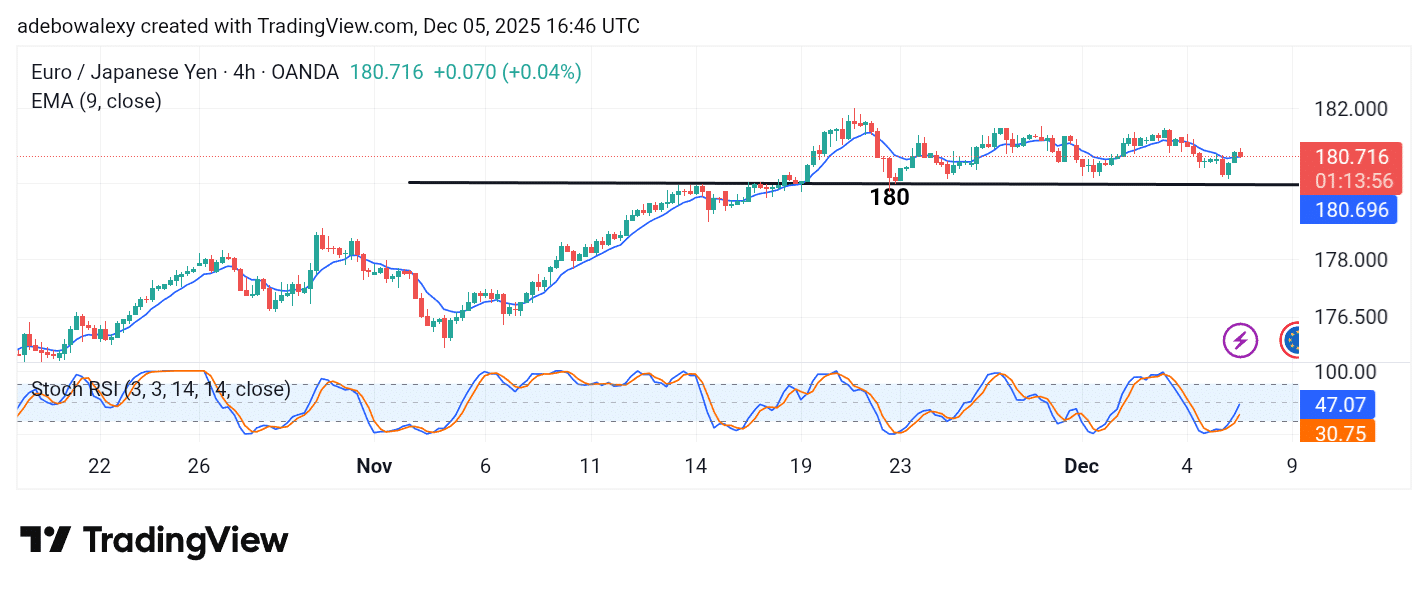1428x591 pixels.
Task: Click the blue Stoch RSI value 47.07
Action: (x=1338, y=404)
